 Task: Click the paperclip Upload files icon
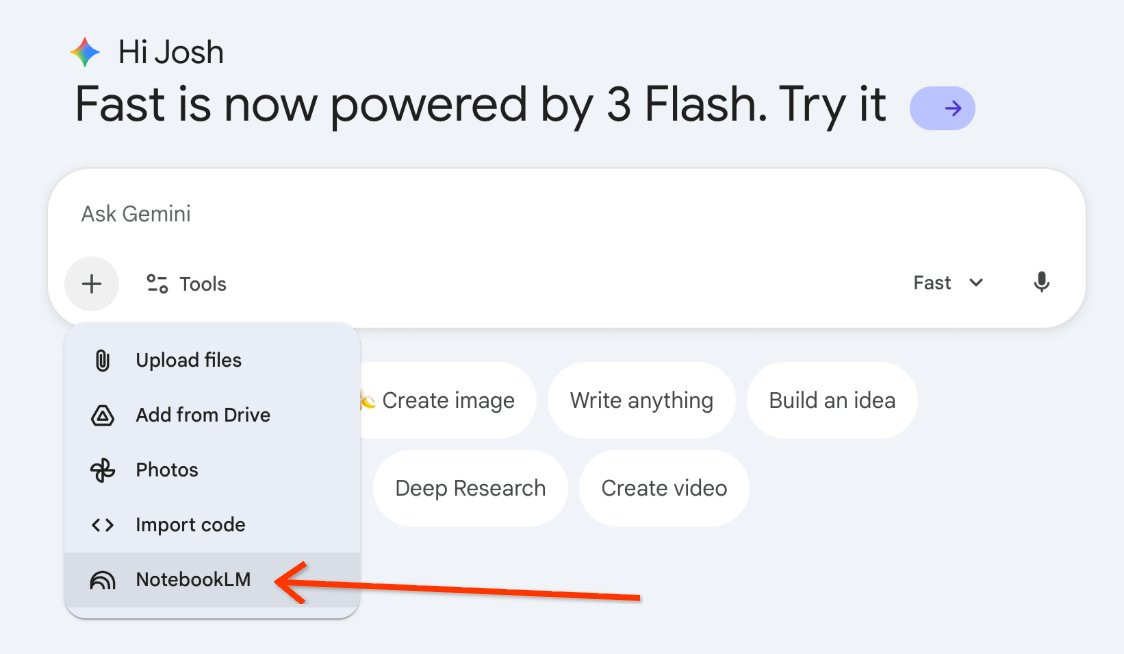pyautogui.click(x=103, y=360)
